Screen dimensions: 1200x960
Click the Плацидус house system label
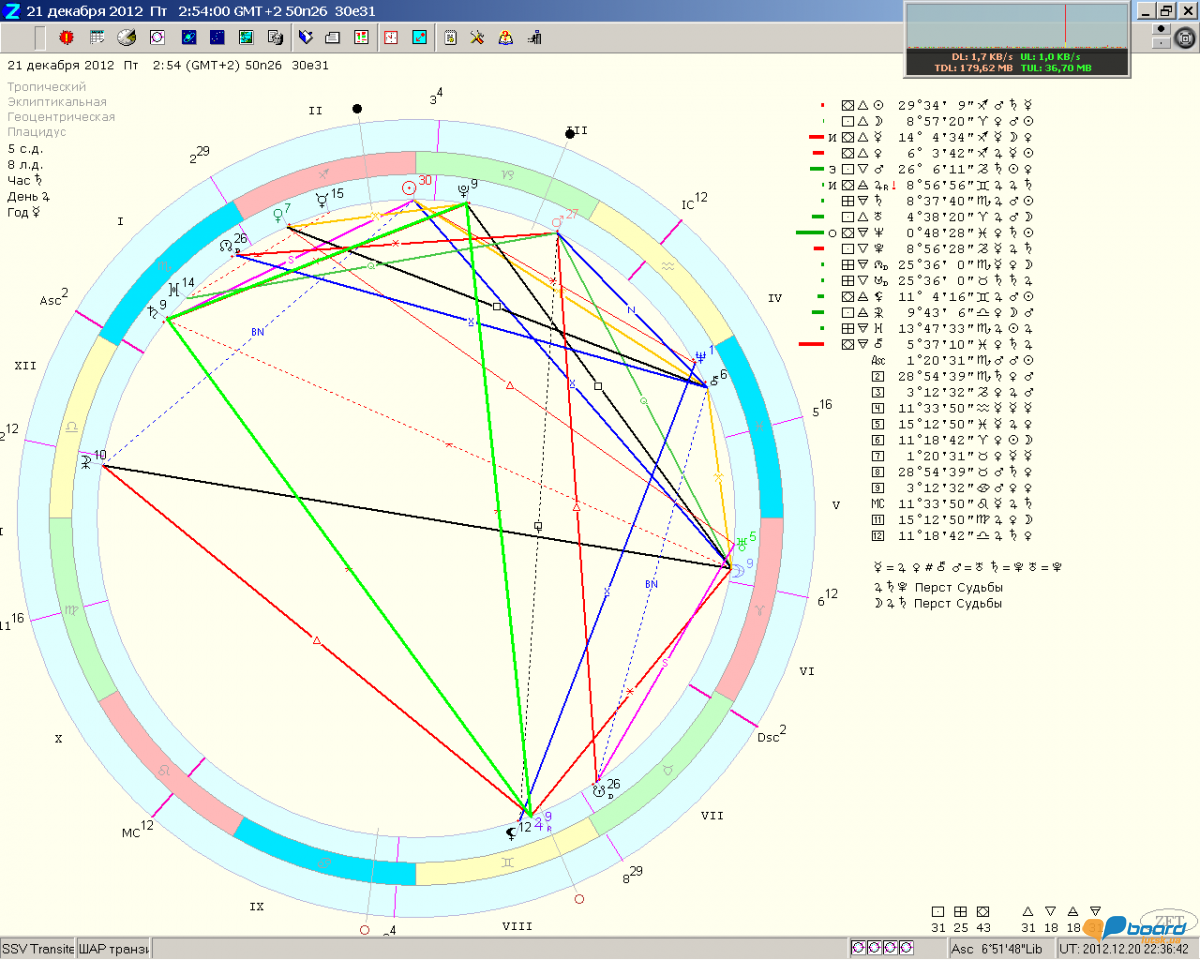coord(37,131)
